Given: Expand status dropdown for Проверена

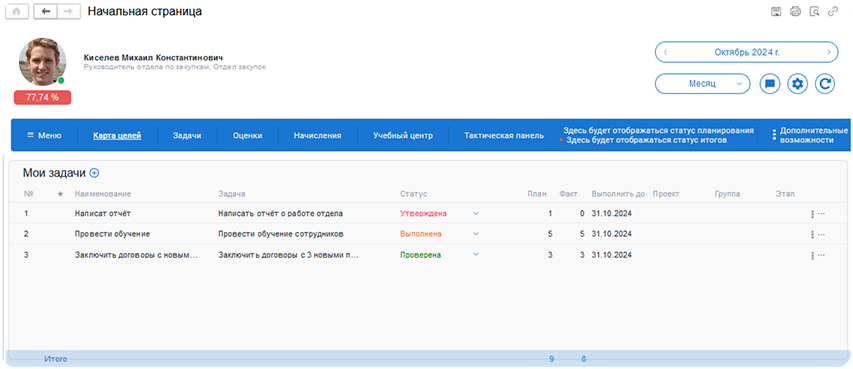Looking at the screenshot, I should 476,254.
